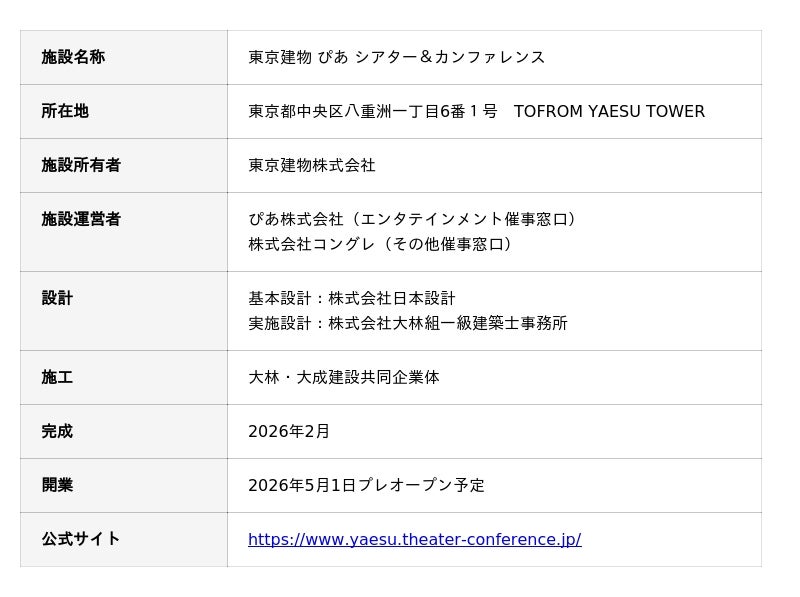The image size is (800, 597).
Task: Select the 設計 label cell
Action: pyautogui.click(x=57, y=299)
